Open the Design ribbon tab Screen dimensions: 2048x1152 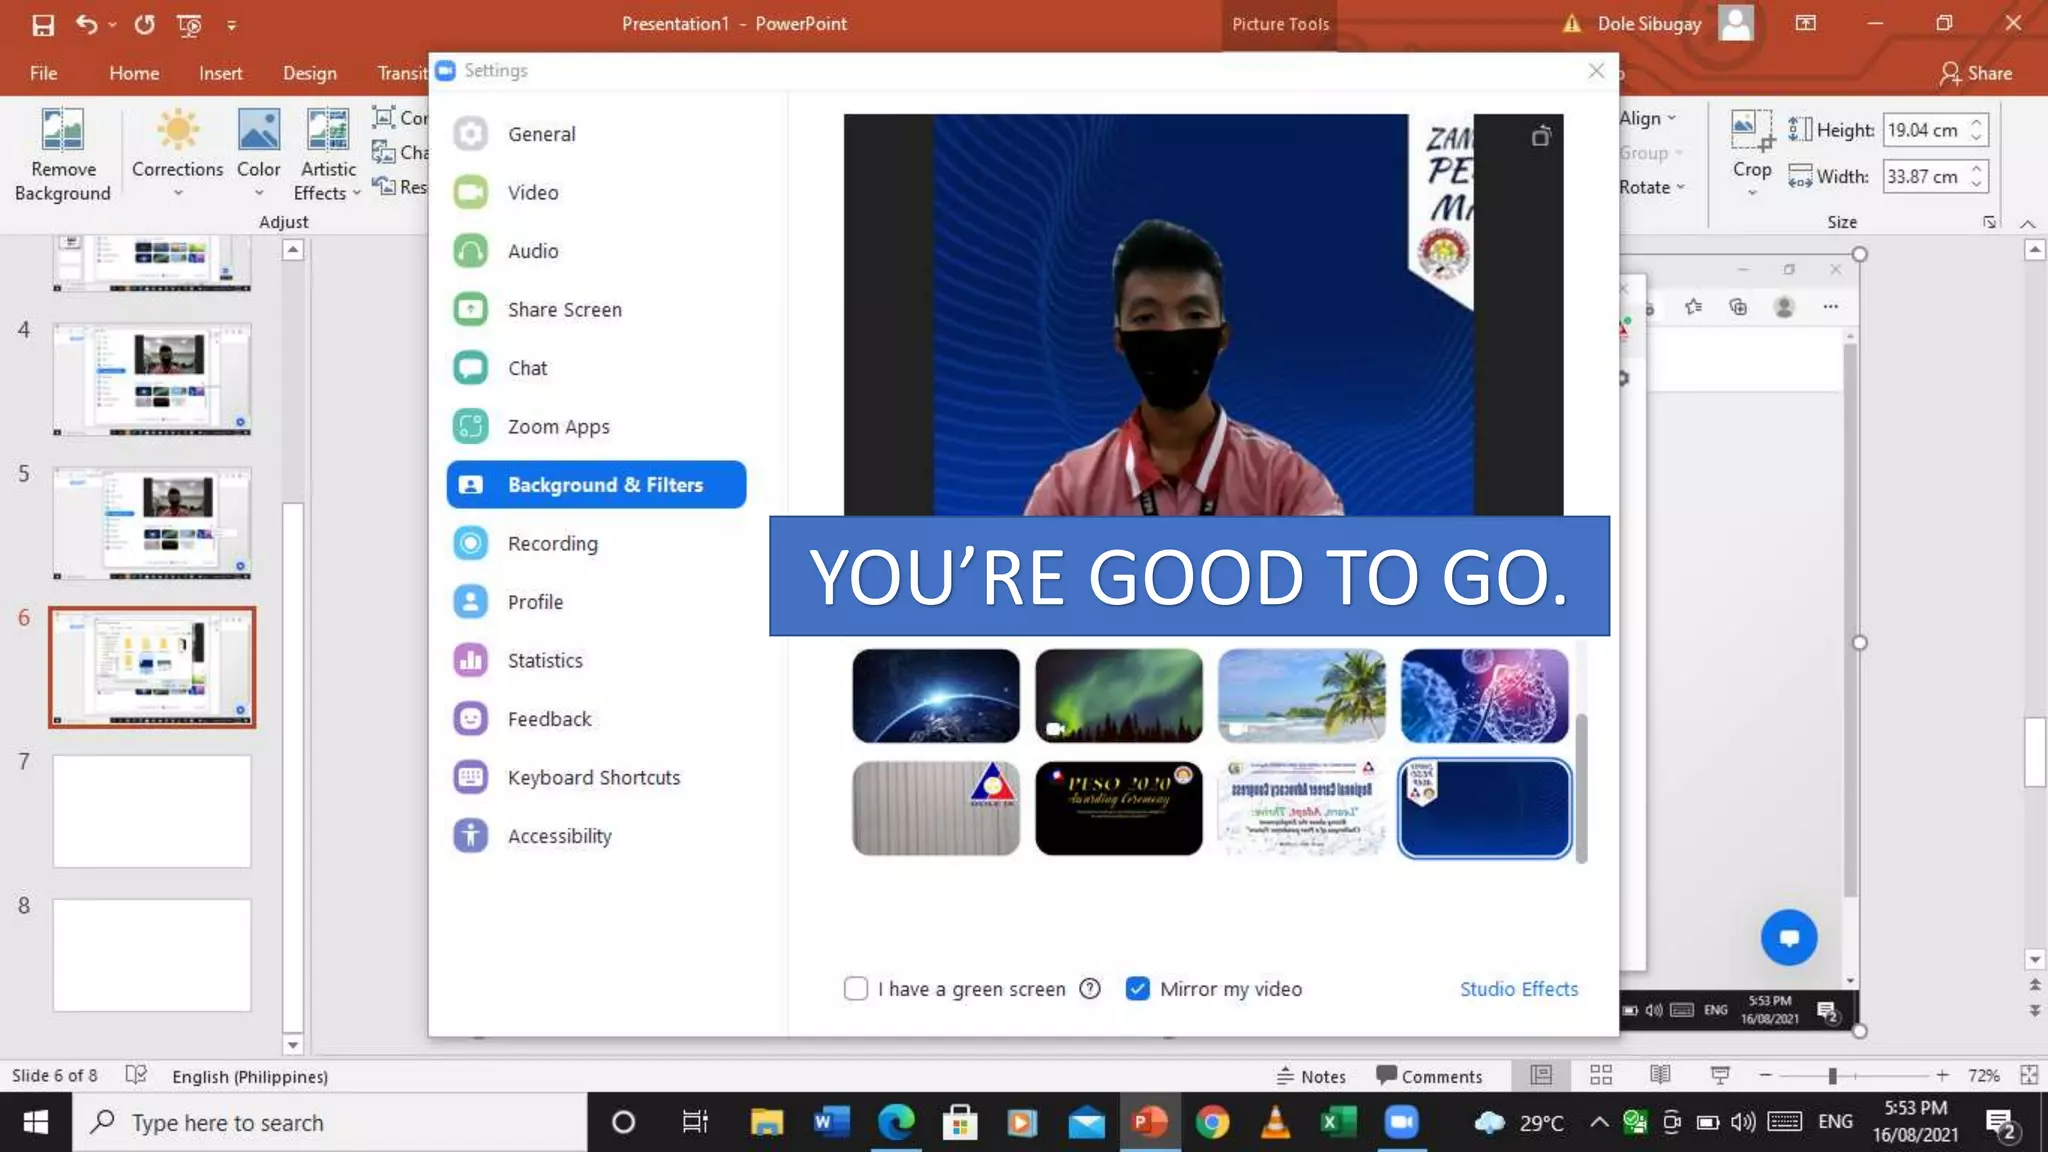click(x=309, y=73)
